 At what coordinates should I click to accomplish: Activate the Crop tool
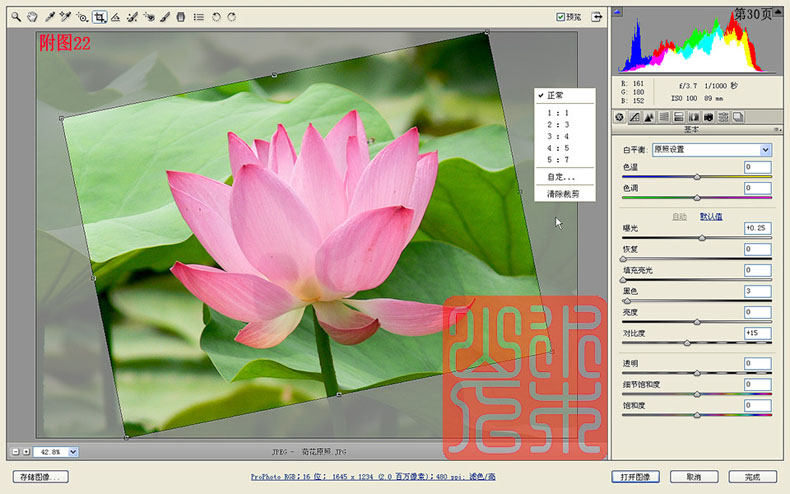point(99,17)
